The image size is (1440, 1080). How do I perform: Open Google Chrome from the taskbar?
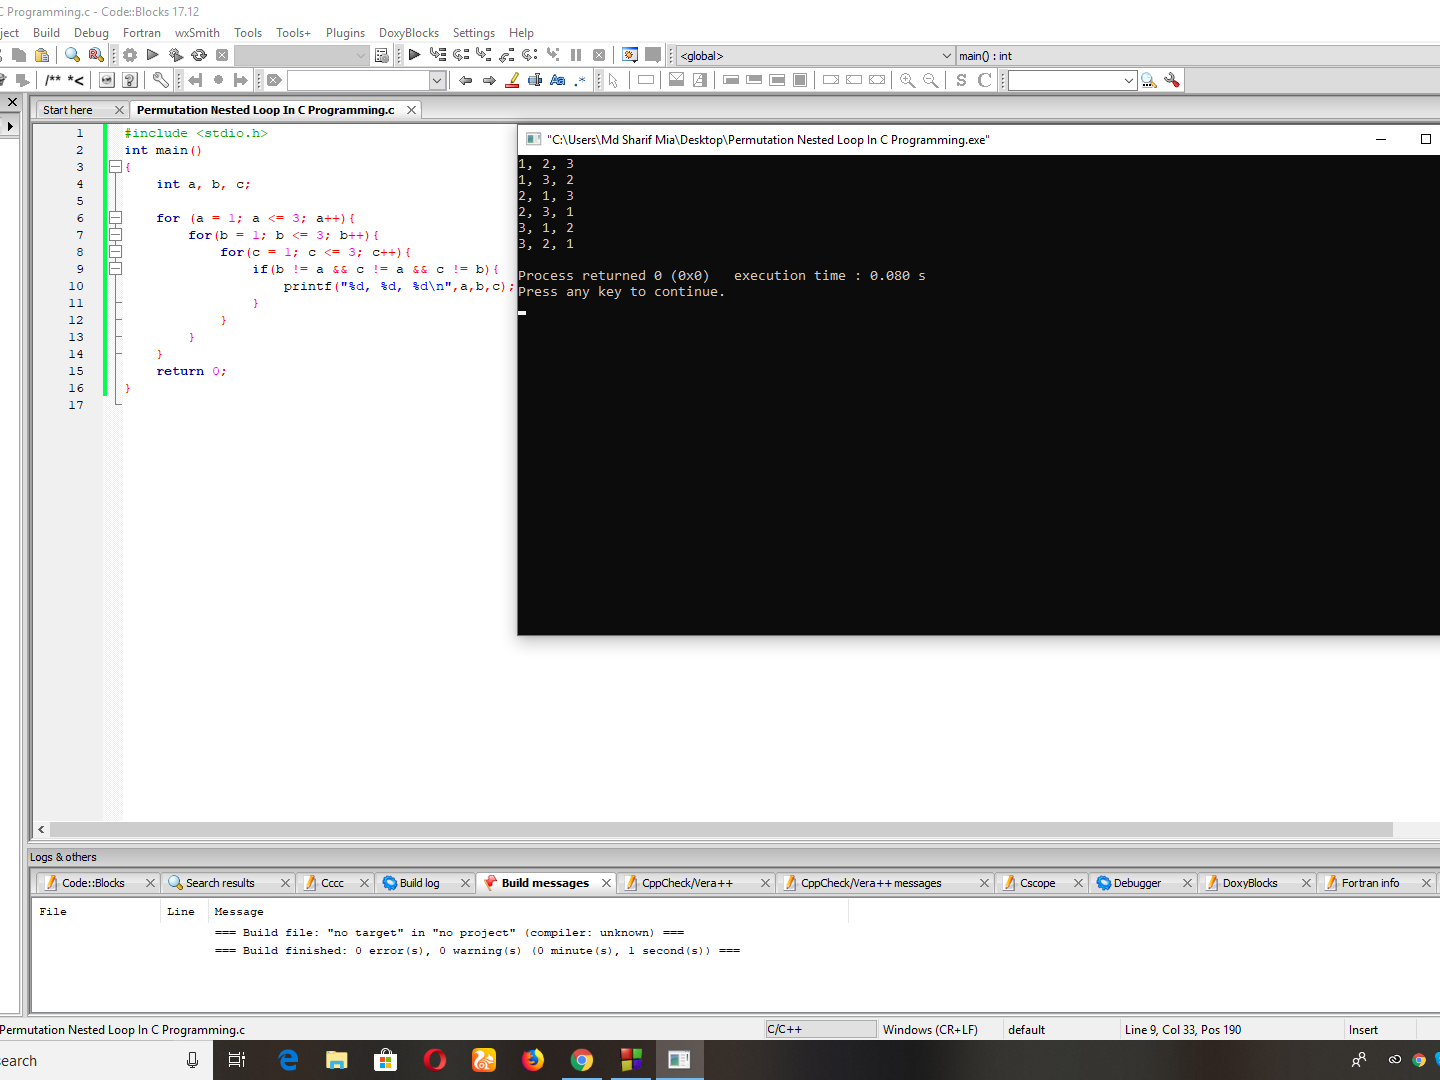(x=582, y=1060)
